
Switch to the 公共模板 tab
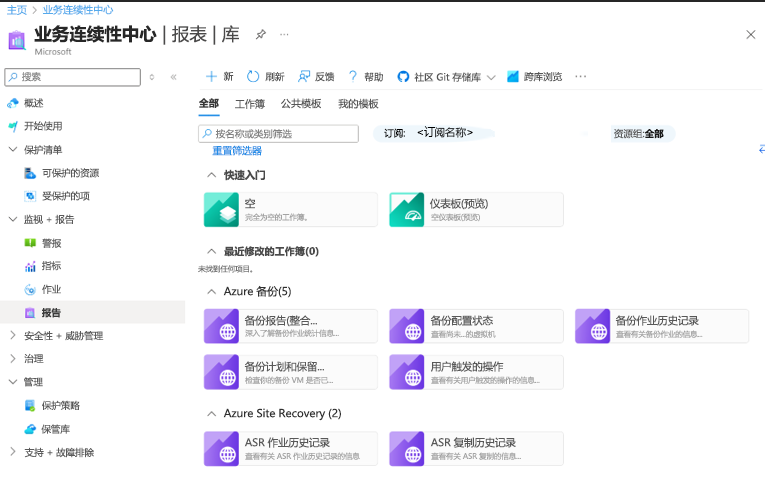pyautogui.click(x=301, y=103)
